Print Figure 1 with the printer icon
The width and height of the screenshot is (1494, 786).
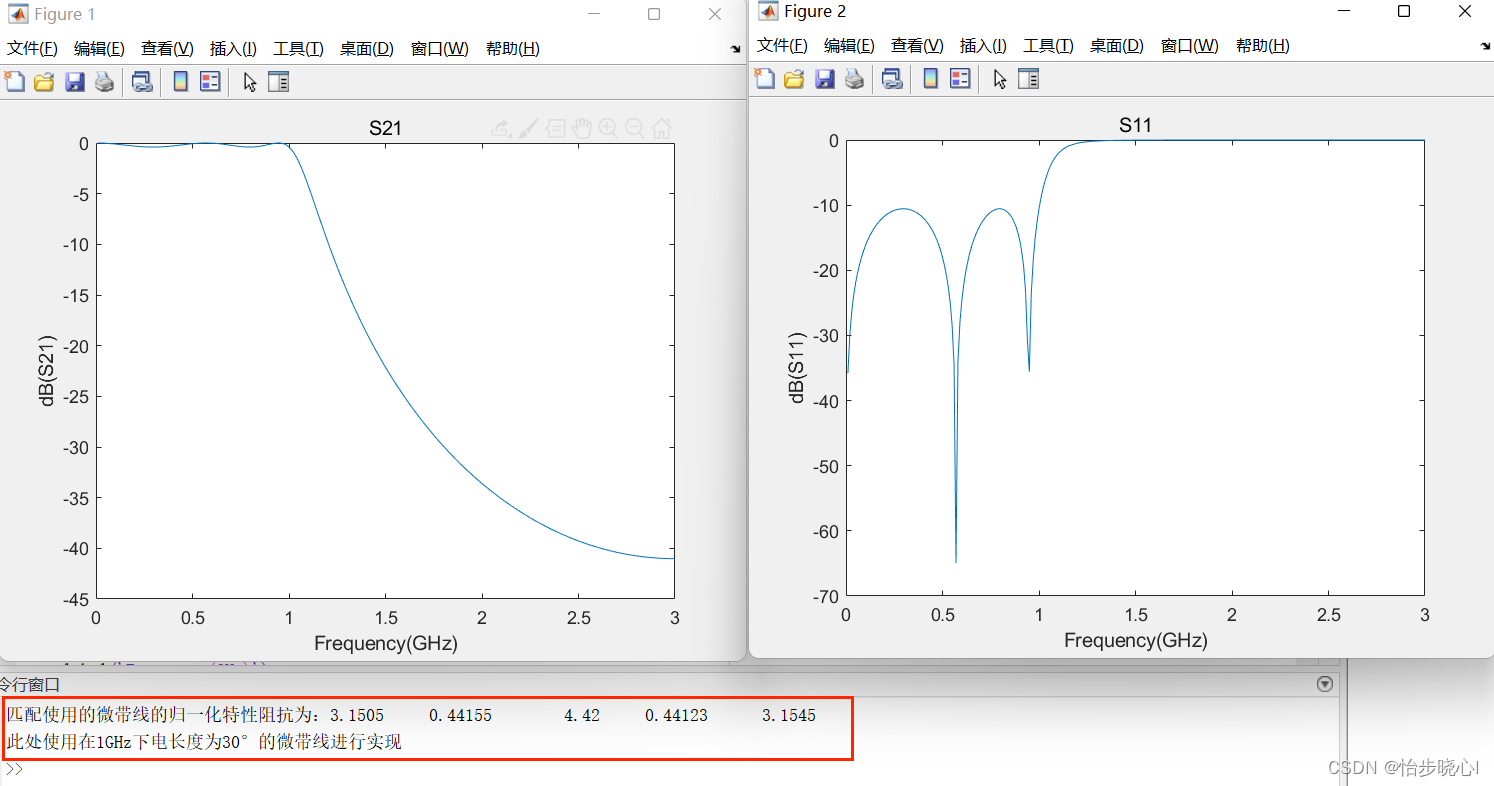pyautogui.click(x=104, y=82)
